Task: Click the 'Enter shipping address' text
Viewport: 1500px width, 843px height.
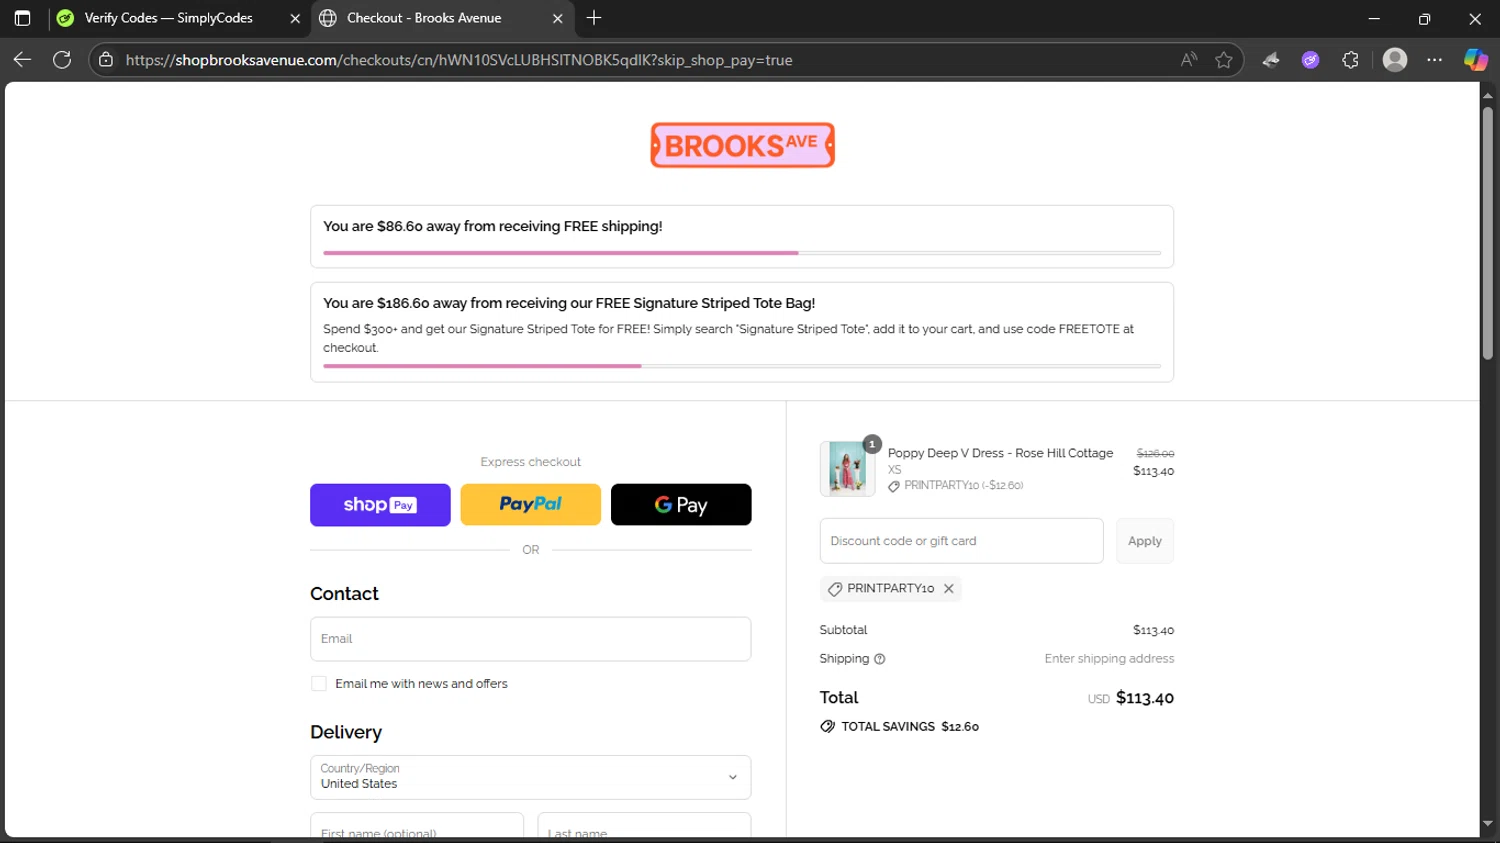Action: tap(1109, 659)
